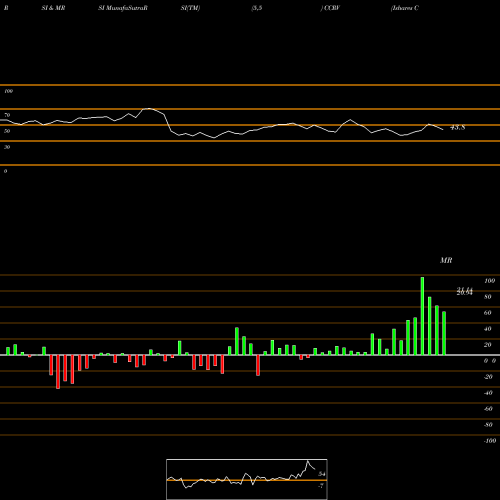
Task: Click the RSI axis label 70
Action: coord(7,115)
